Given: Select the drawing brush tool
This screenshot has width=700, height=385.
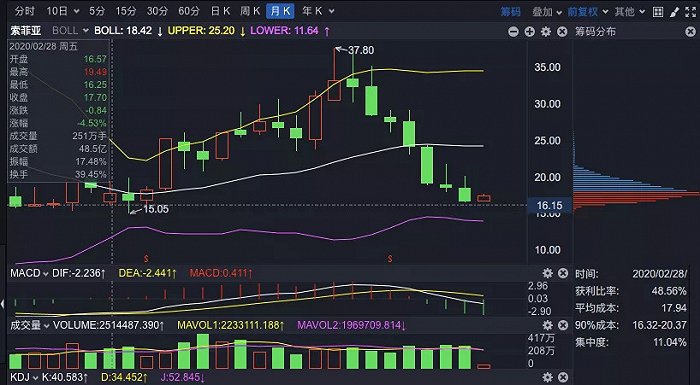Looking at the screenshot, I should (x=675, y=12).
